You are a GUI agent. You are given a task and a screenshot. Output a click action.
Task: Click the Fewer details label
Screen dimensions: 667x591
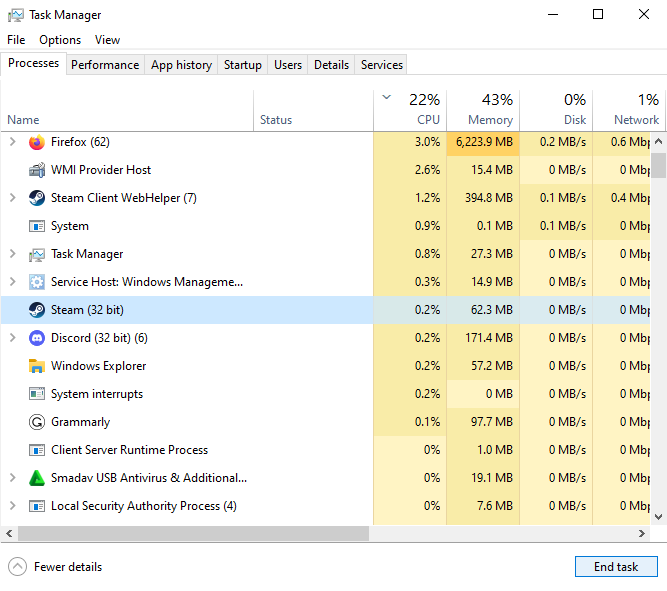(68, 567)
